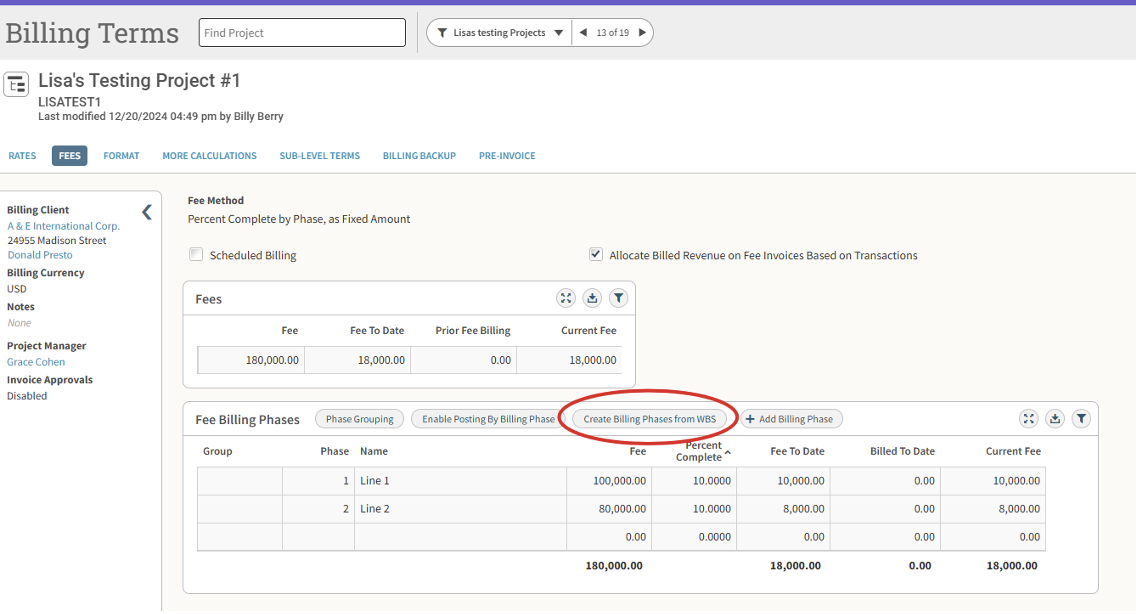Switch to the Rates tab
1136x614 pixels.
22,156
